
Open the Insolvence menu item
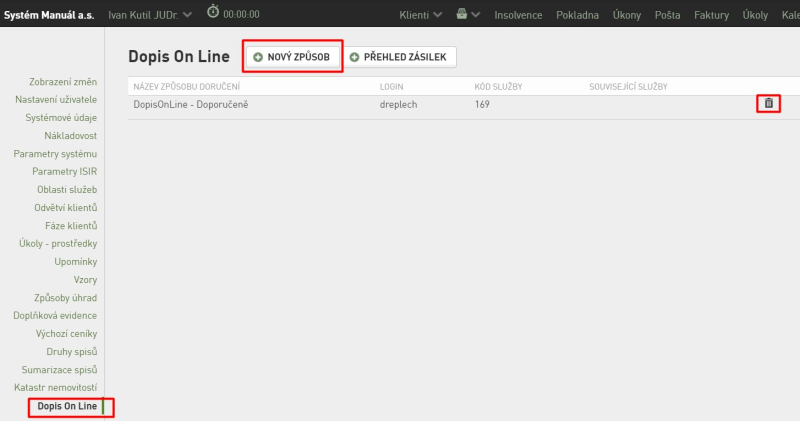coord(518,15)
